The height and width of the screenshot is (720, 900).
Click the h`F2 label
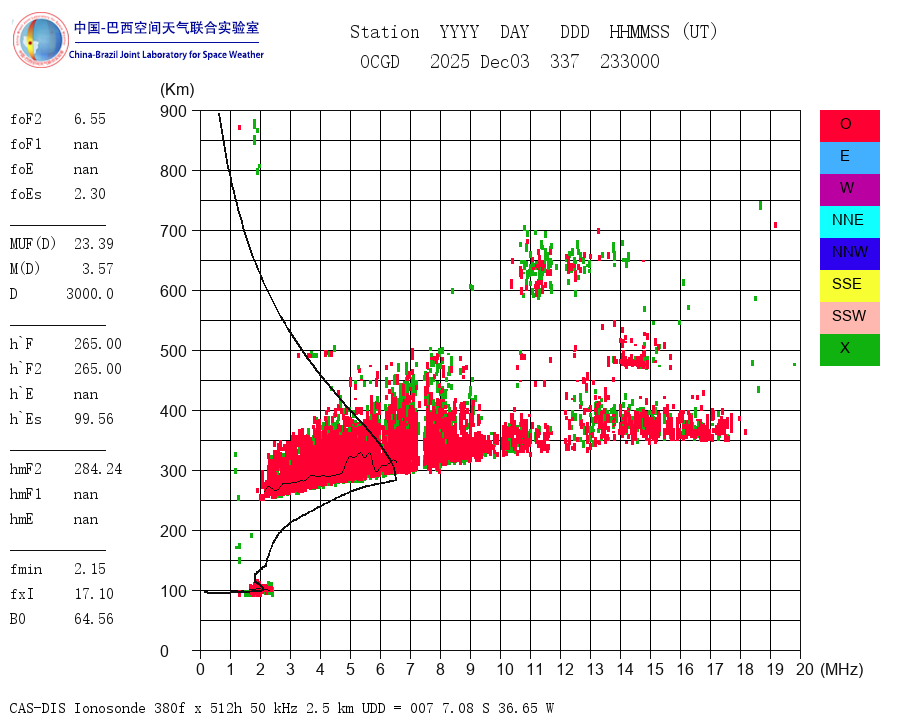(26, 369)
